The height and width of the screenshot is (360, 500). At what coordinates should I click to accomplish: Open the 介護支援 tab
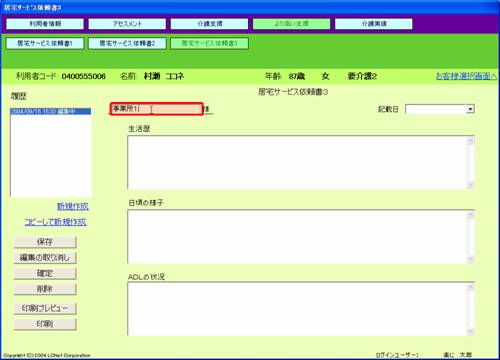click(209, 24)
